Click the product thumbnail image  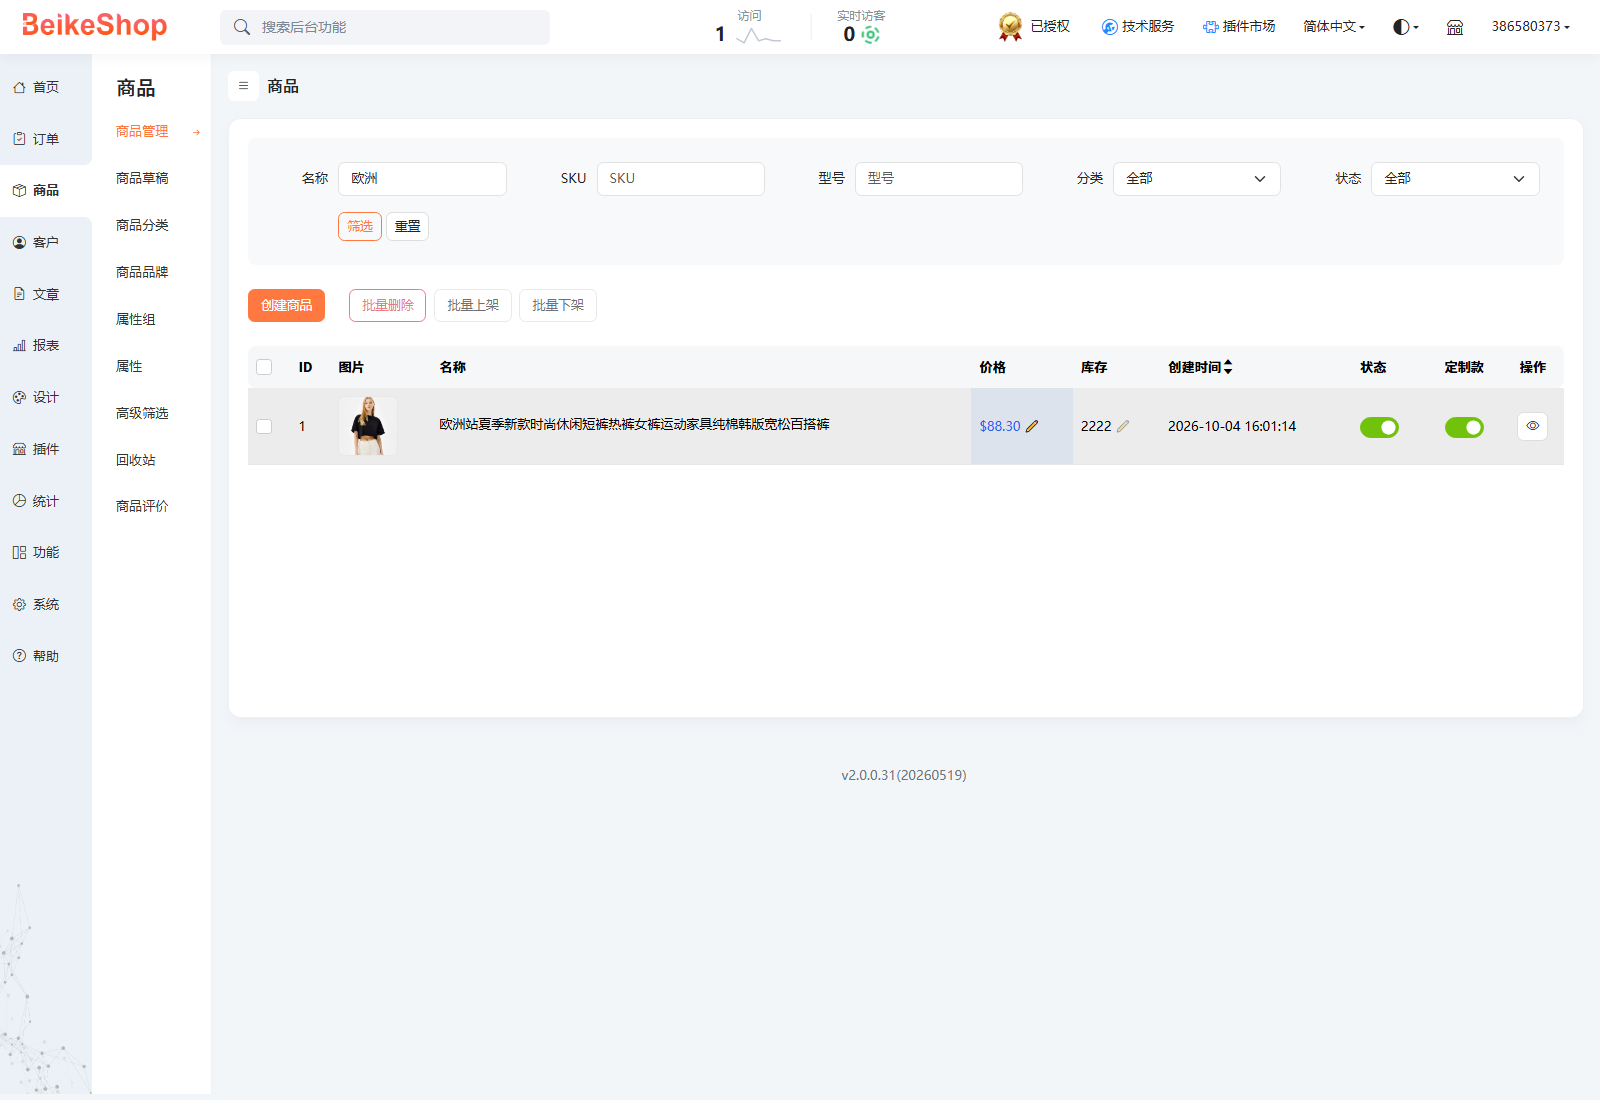pyautogui.click(x=368, y=426)
